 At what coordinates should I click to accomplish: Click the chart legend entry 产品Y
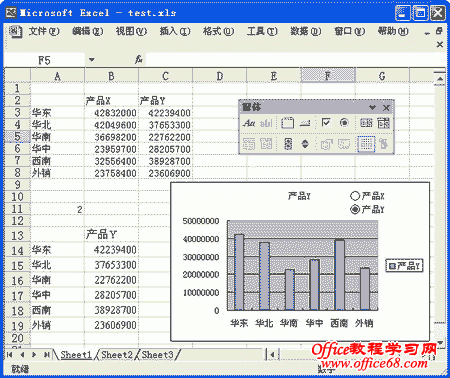click(x=404, y=266)
